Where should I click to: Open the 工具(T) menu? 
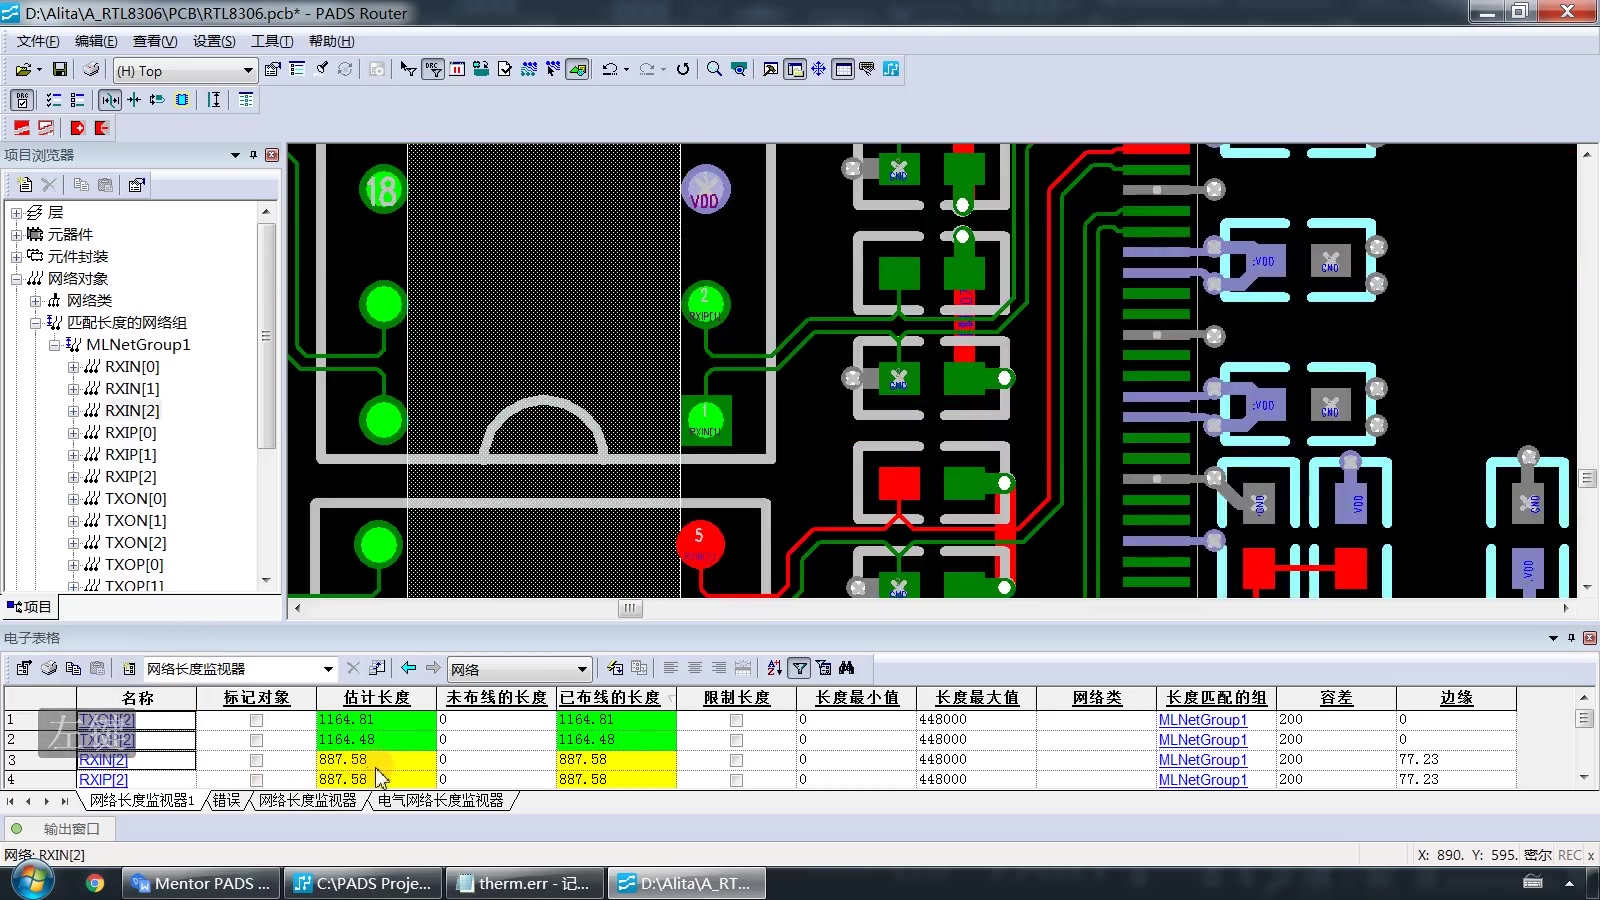pos(272,41)
